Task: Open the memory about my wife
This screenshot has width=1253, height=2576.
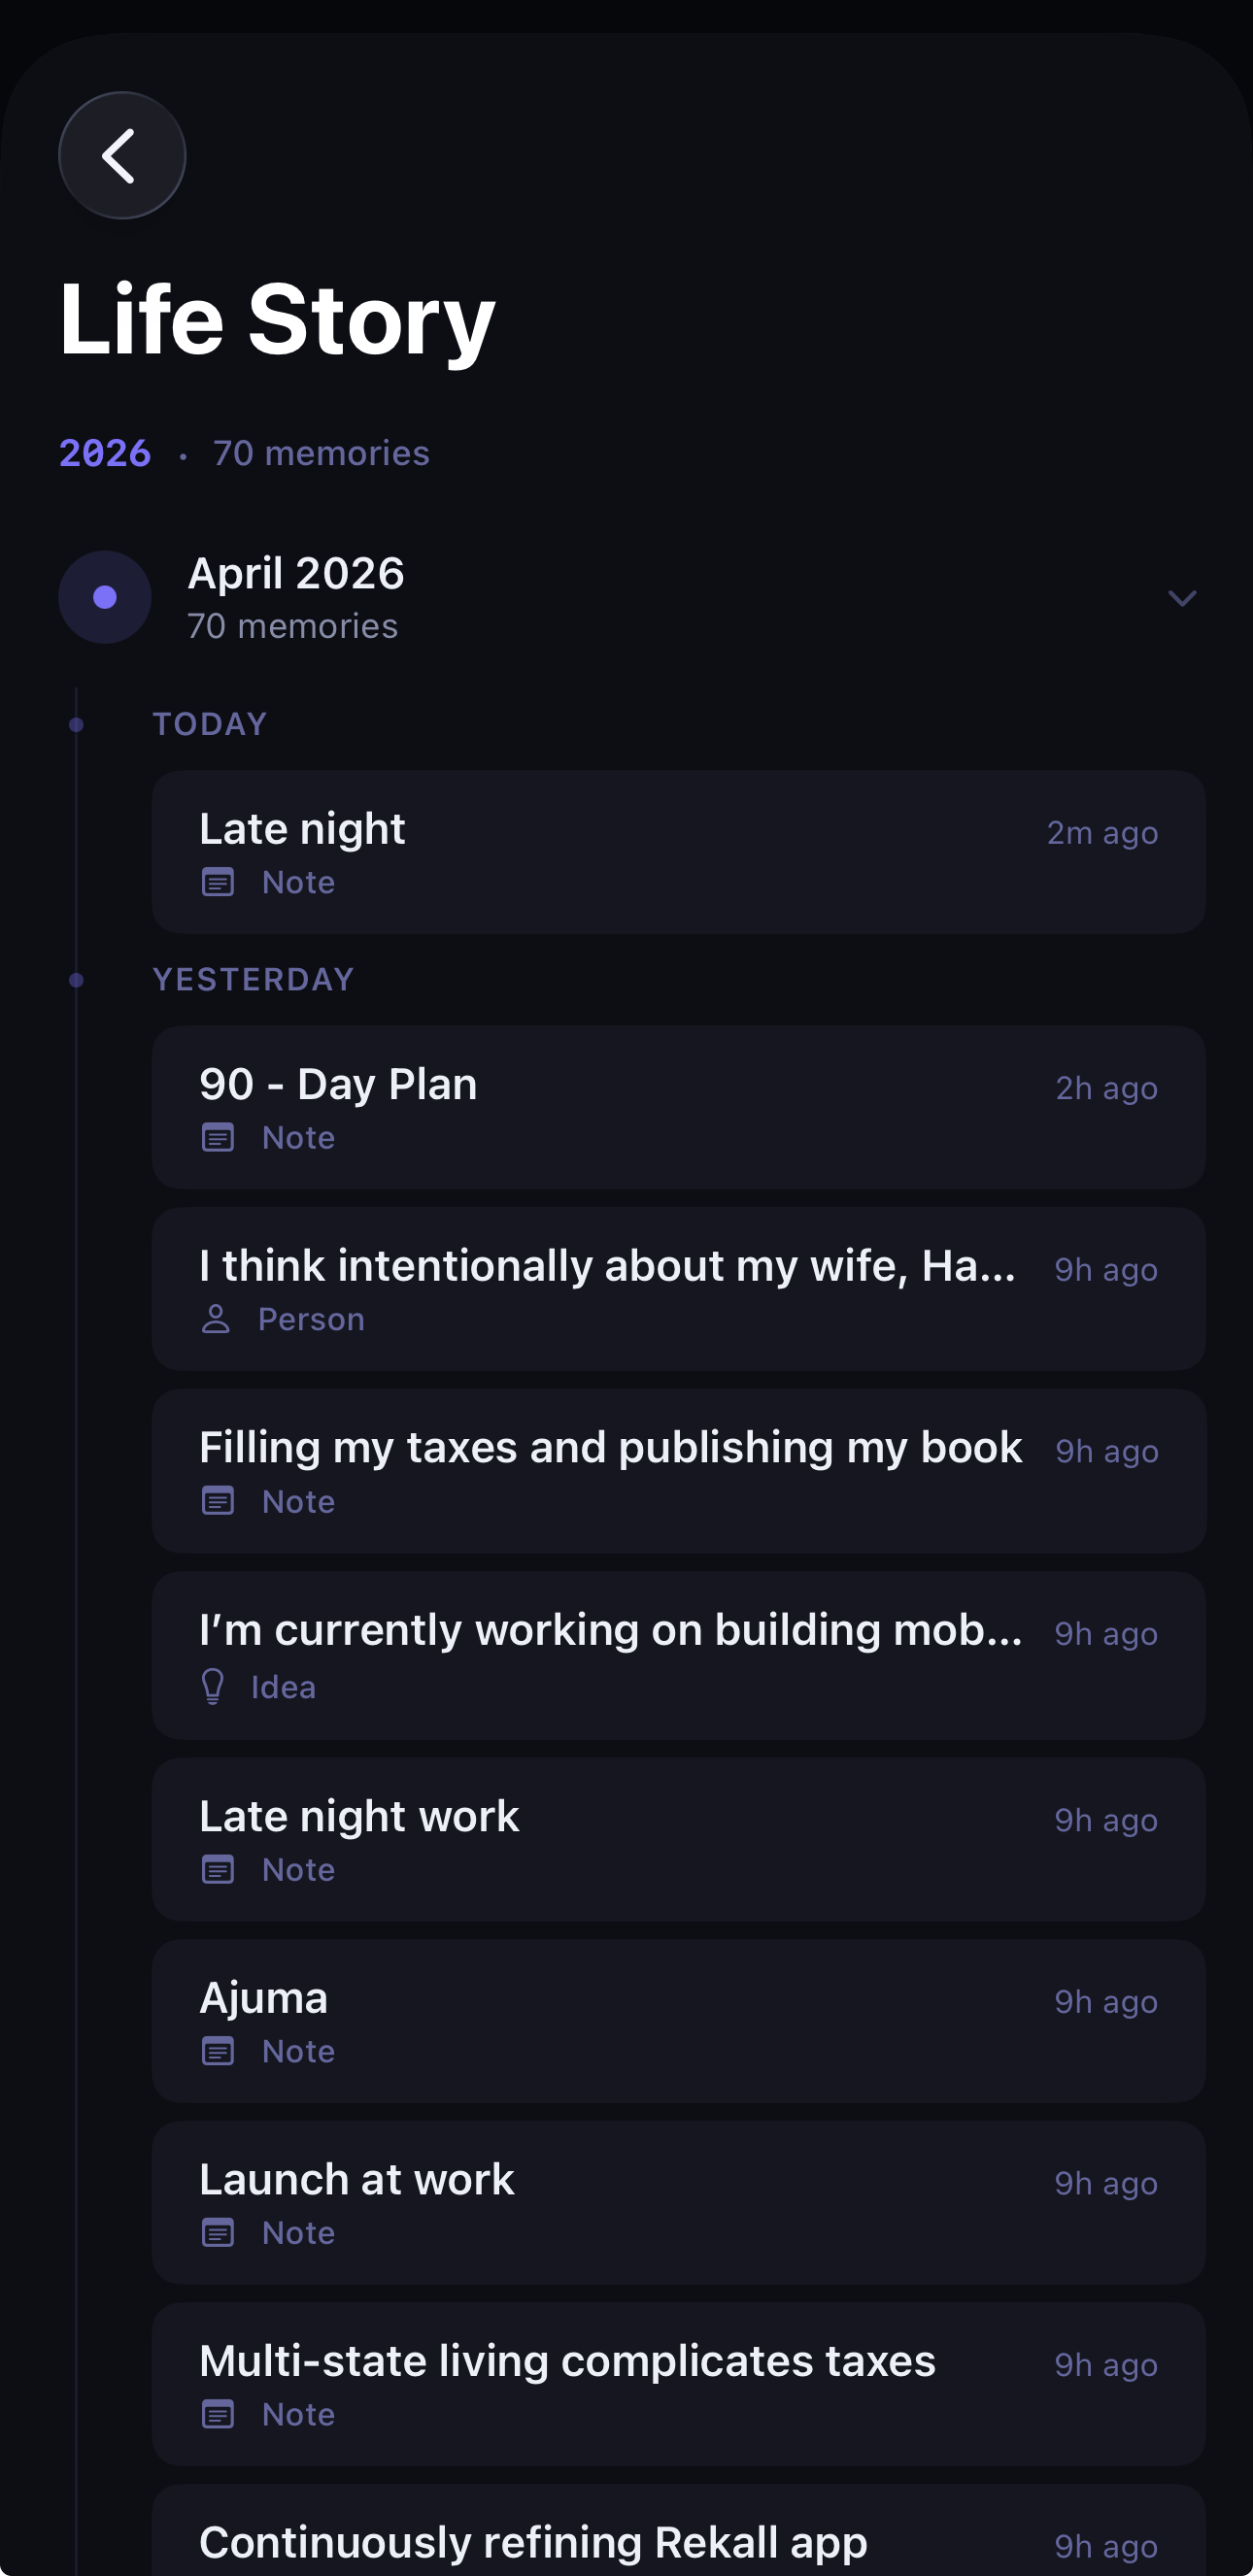Action: coord(678,1288)
